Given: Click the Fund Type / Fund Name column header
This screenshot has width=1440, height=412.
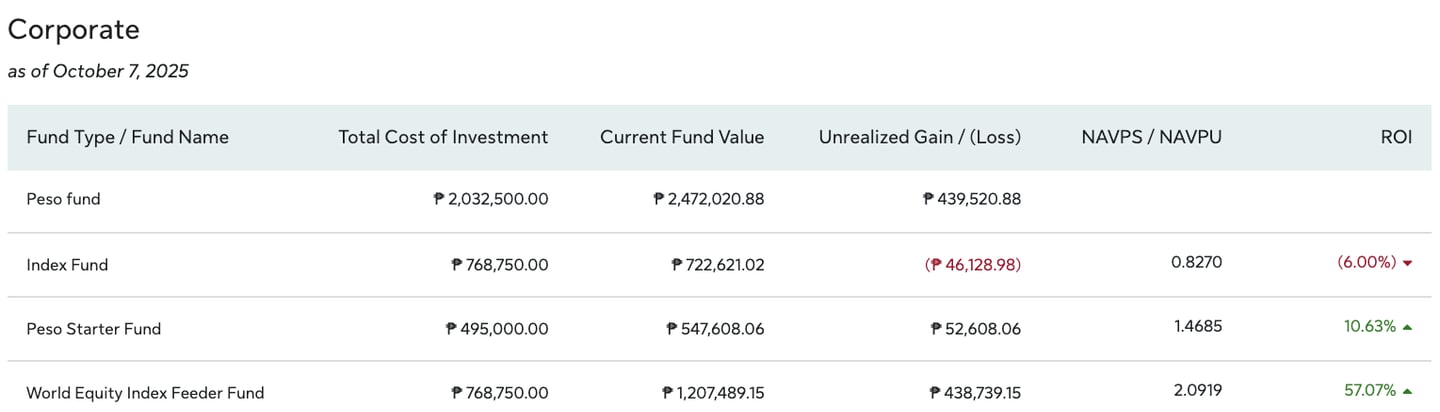Looking at the screenshot, I should tap(127, 137).
